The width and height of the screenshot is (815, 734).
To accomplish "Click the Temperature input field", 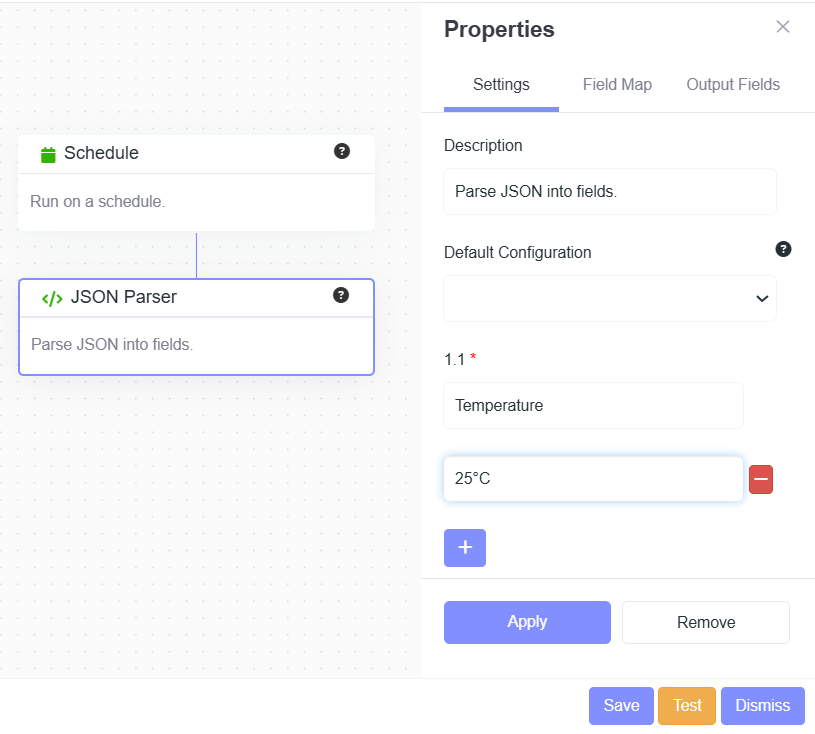I will click(x=593, y=406).
